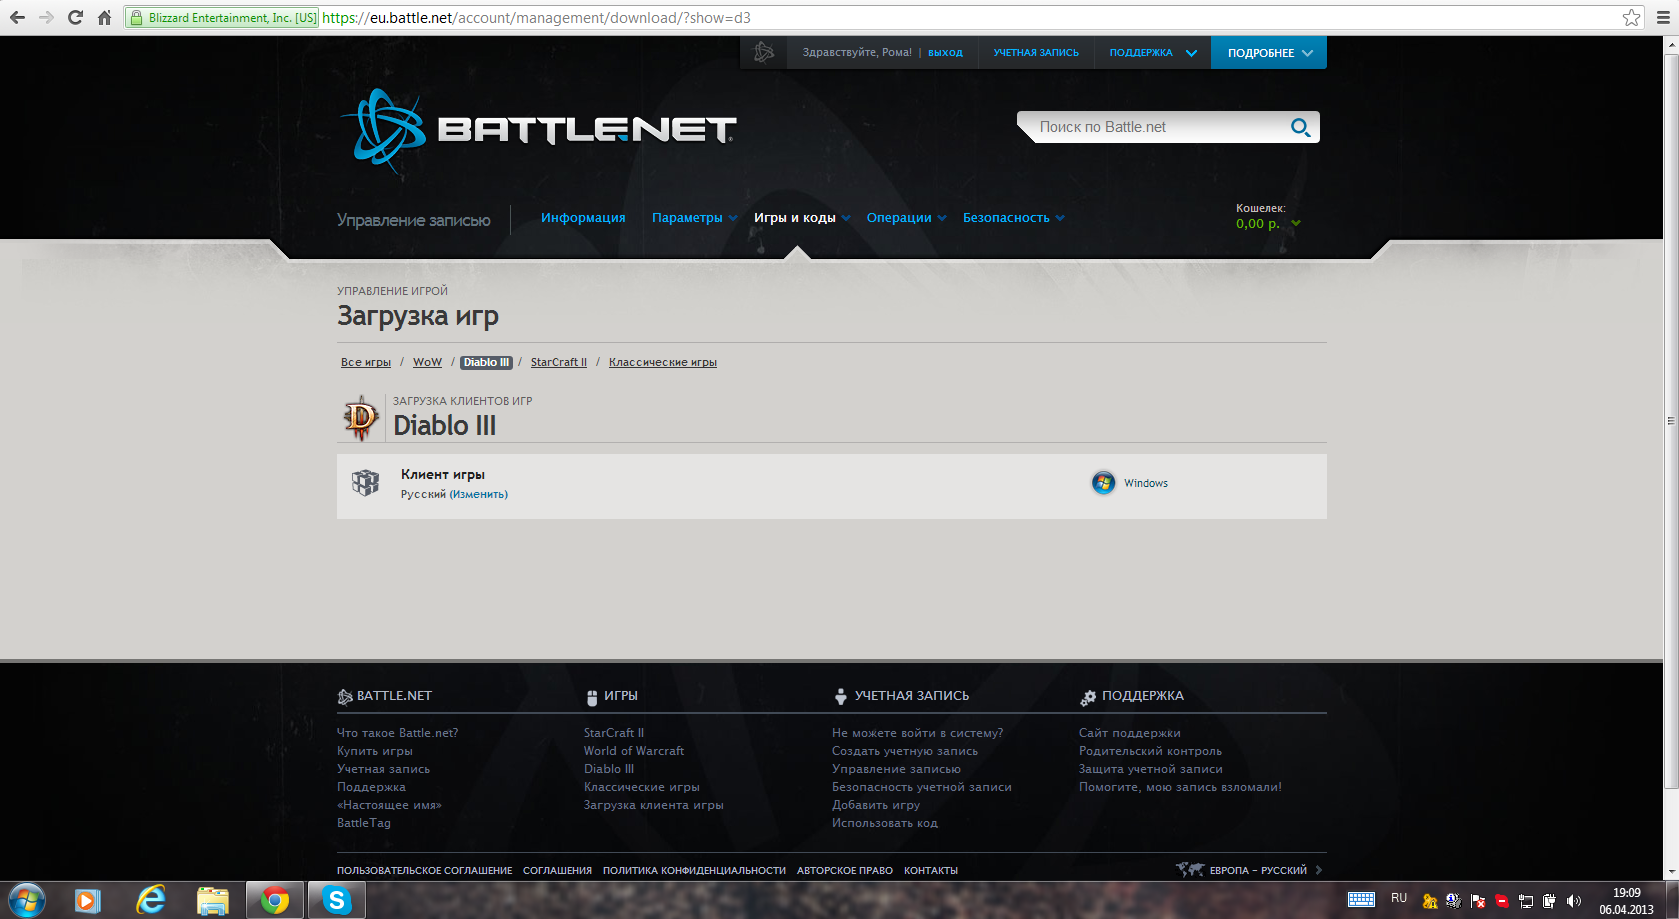Open the browser home page icon
The width and height of the screenshot is (1679, 919).
104,17
